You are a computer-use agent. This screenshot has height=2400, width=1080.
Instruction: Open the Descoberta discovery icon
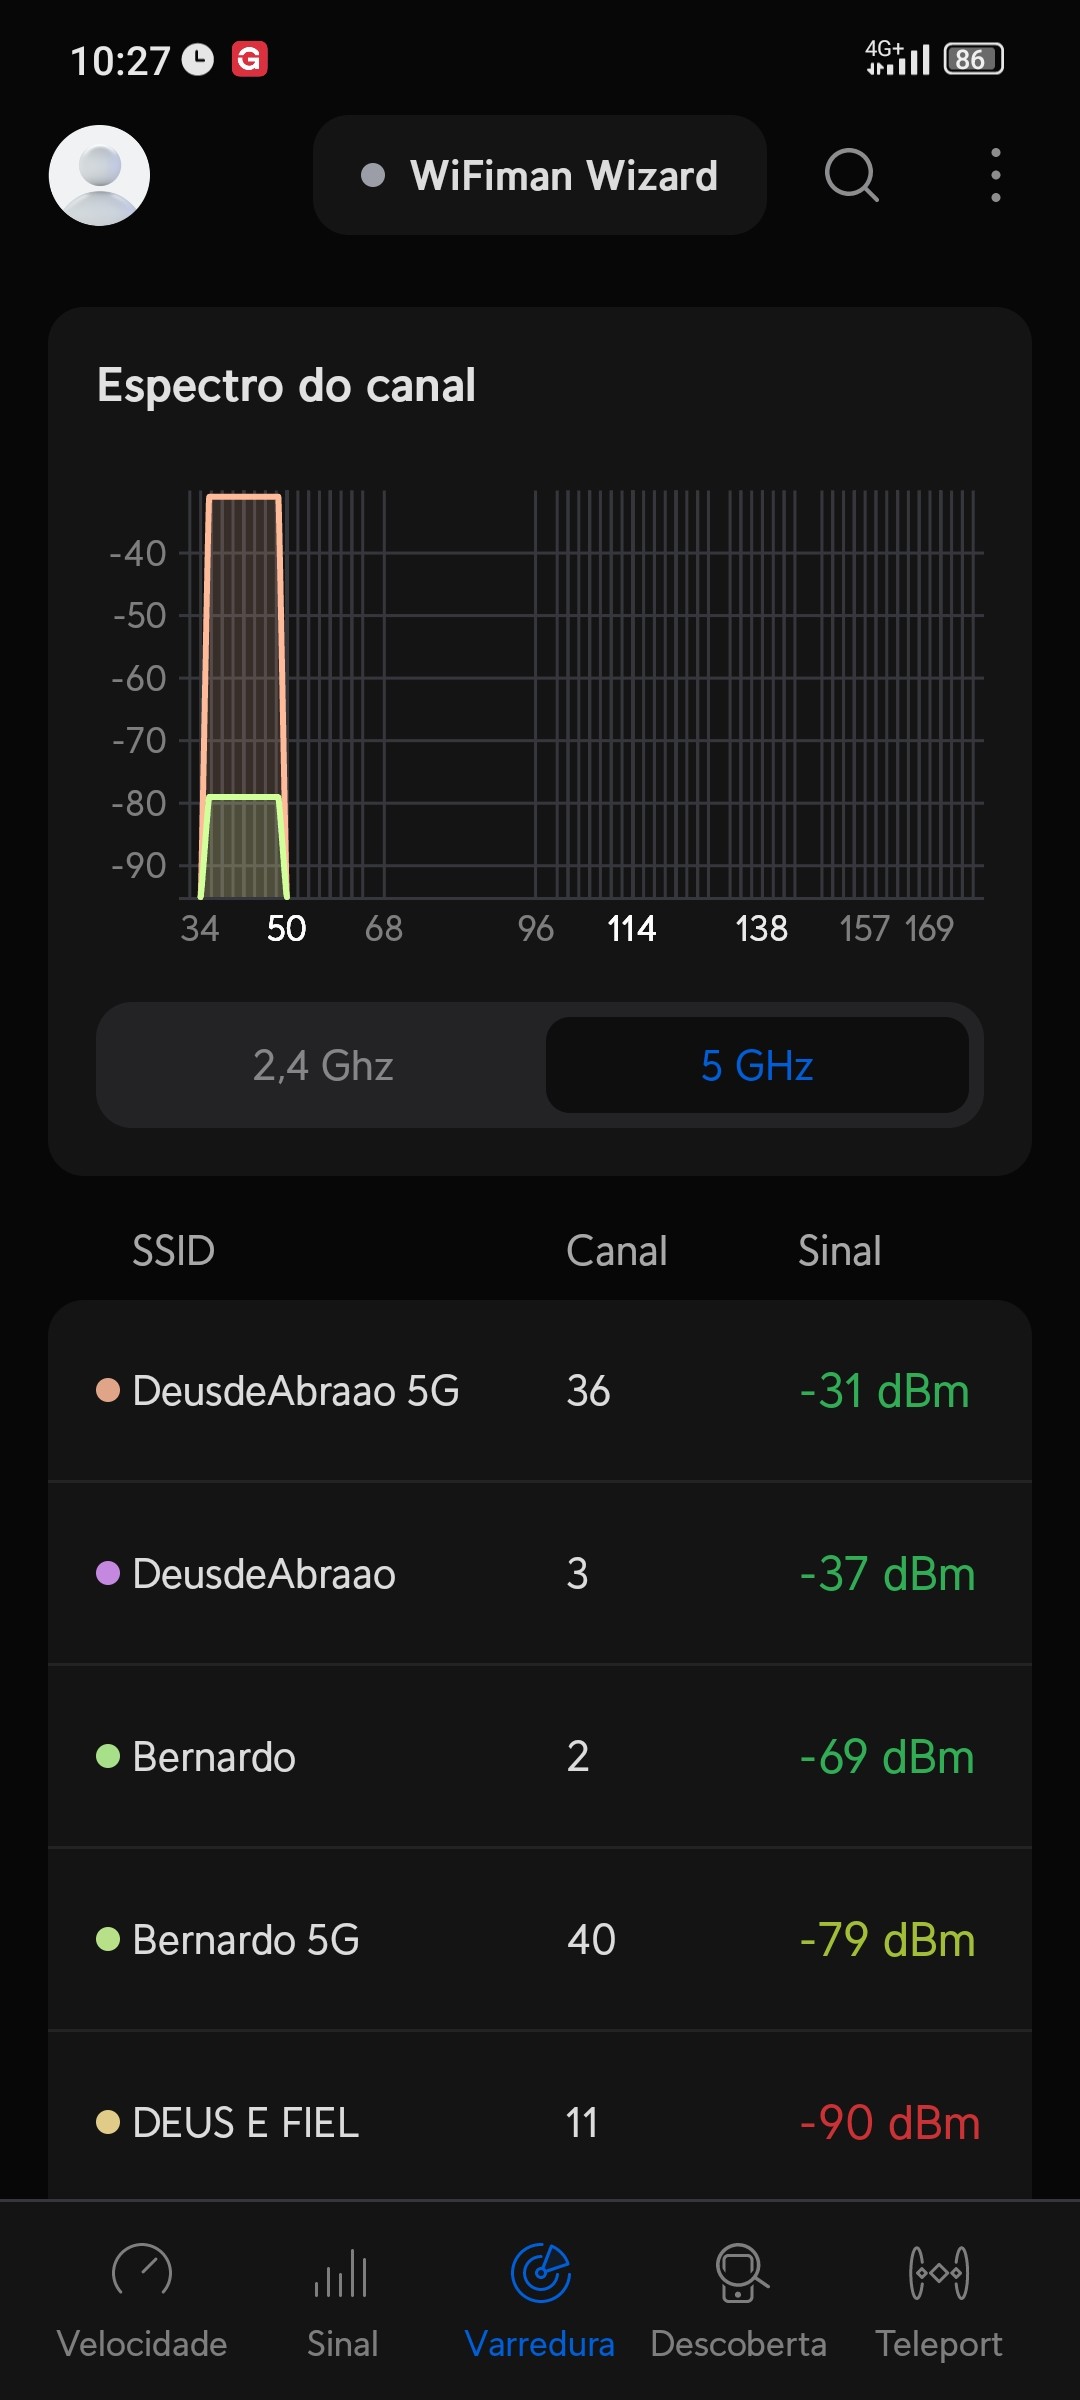point(740,2273)
